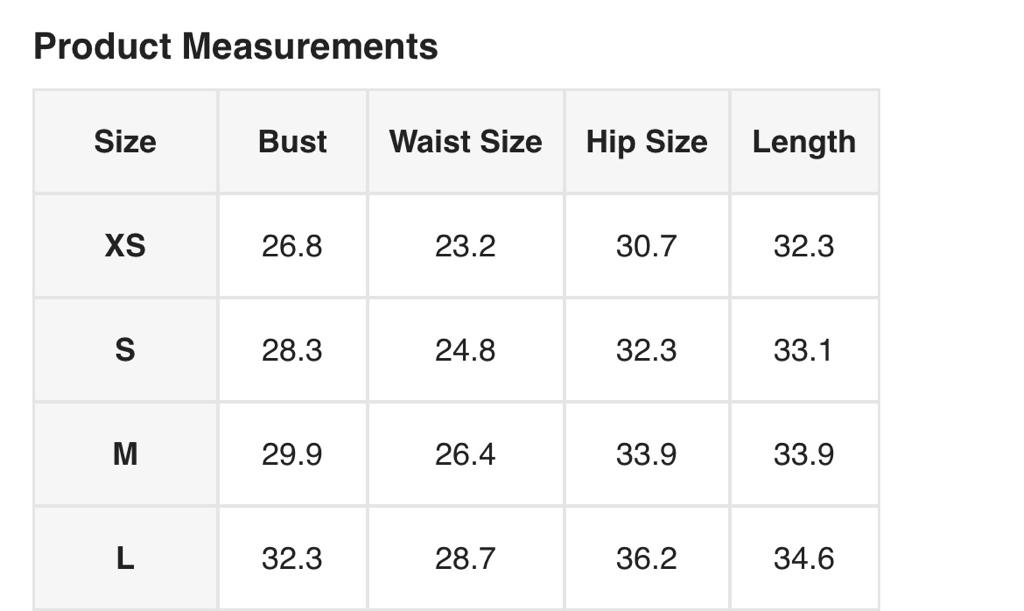Select the L length value 34.6
The width and height of the screenshot is (1024, 611).
click(804, 558)
